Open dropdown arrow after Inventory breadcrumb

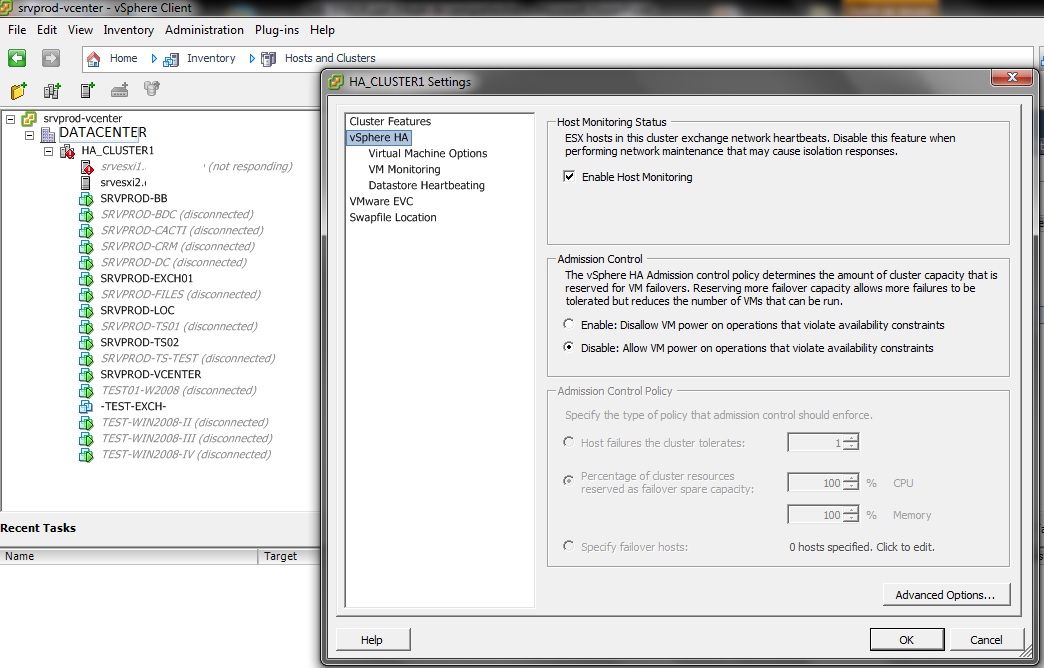(252, 59)
